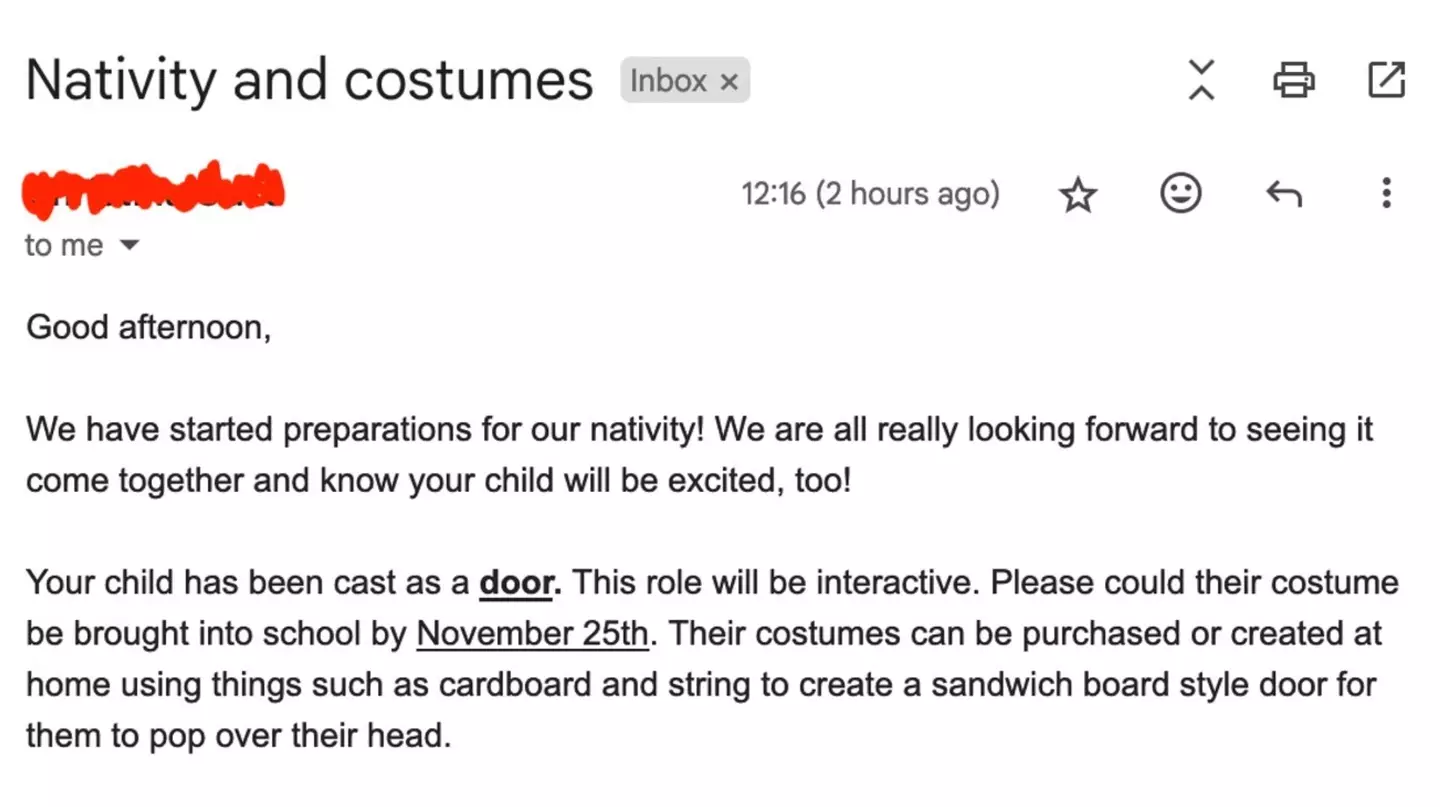This screenshot has height=807, width=1440.
Task: Click the "to me" recipient text
Action: click(64, 245)
